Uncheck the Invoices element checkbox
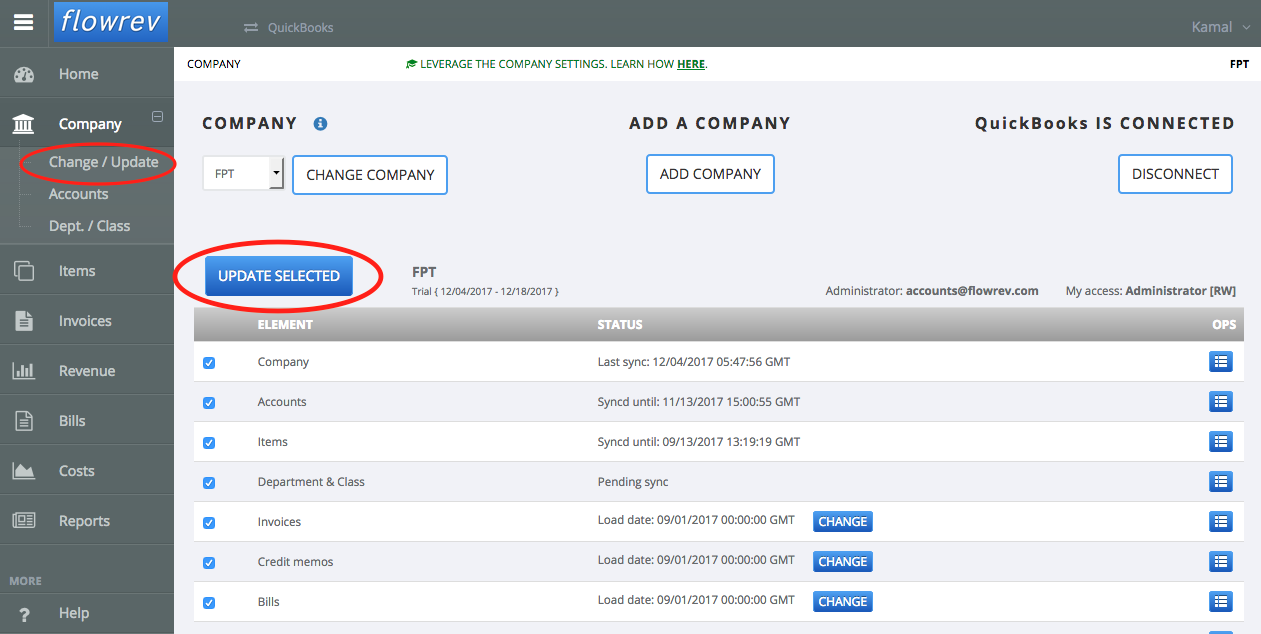 click(x=209, y=523)
